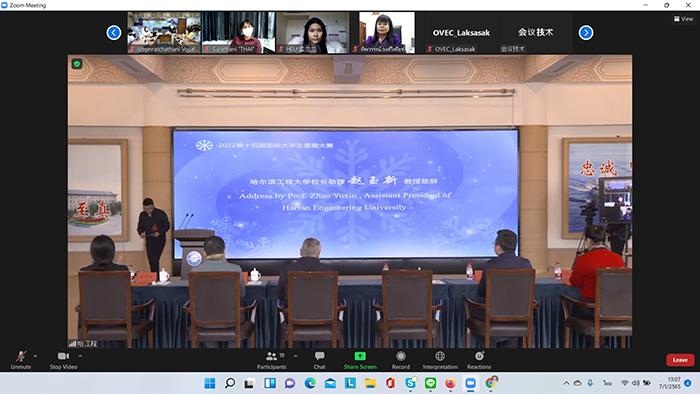
Task: Show previous participants with left arrow
Action: 114,33
